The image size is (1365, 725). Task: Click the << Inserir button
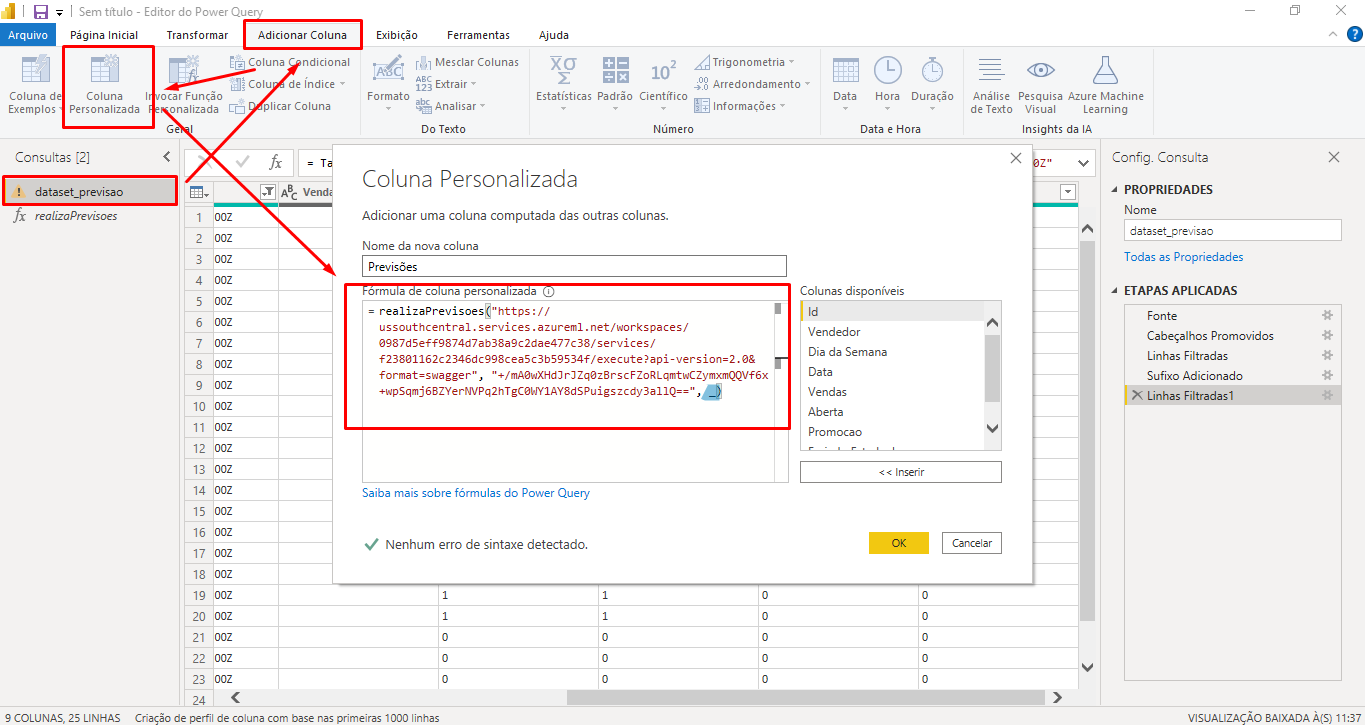(901, 472)
